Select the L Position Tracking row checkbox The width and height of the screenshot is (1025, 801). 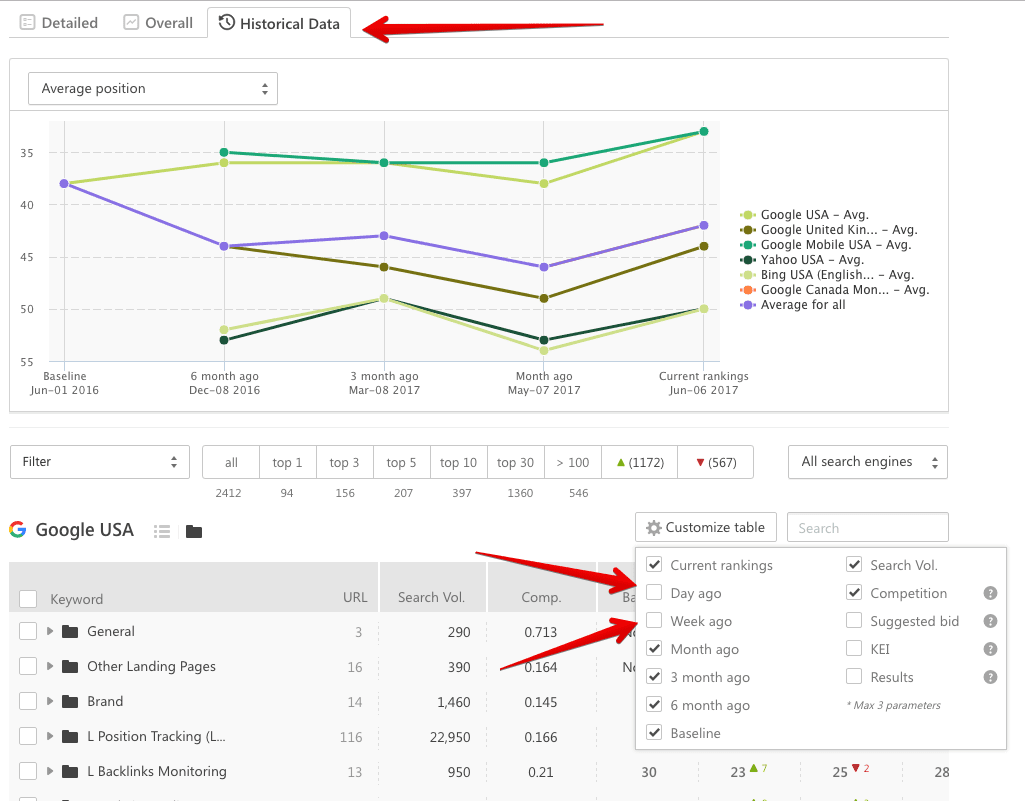pyautogui.click(x=28, y=736)
